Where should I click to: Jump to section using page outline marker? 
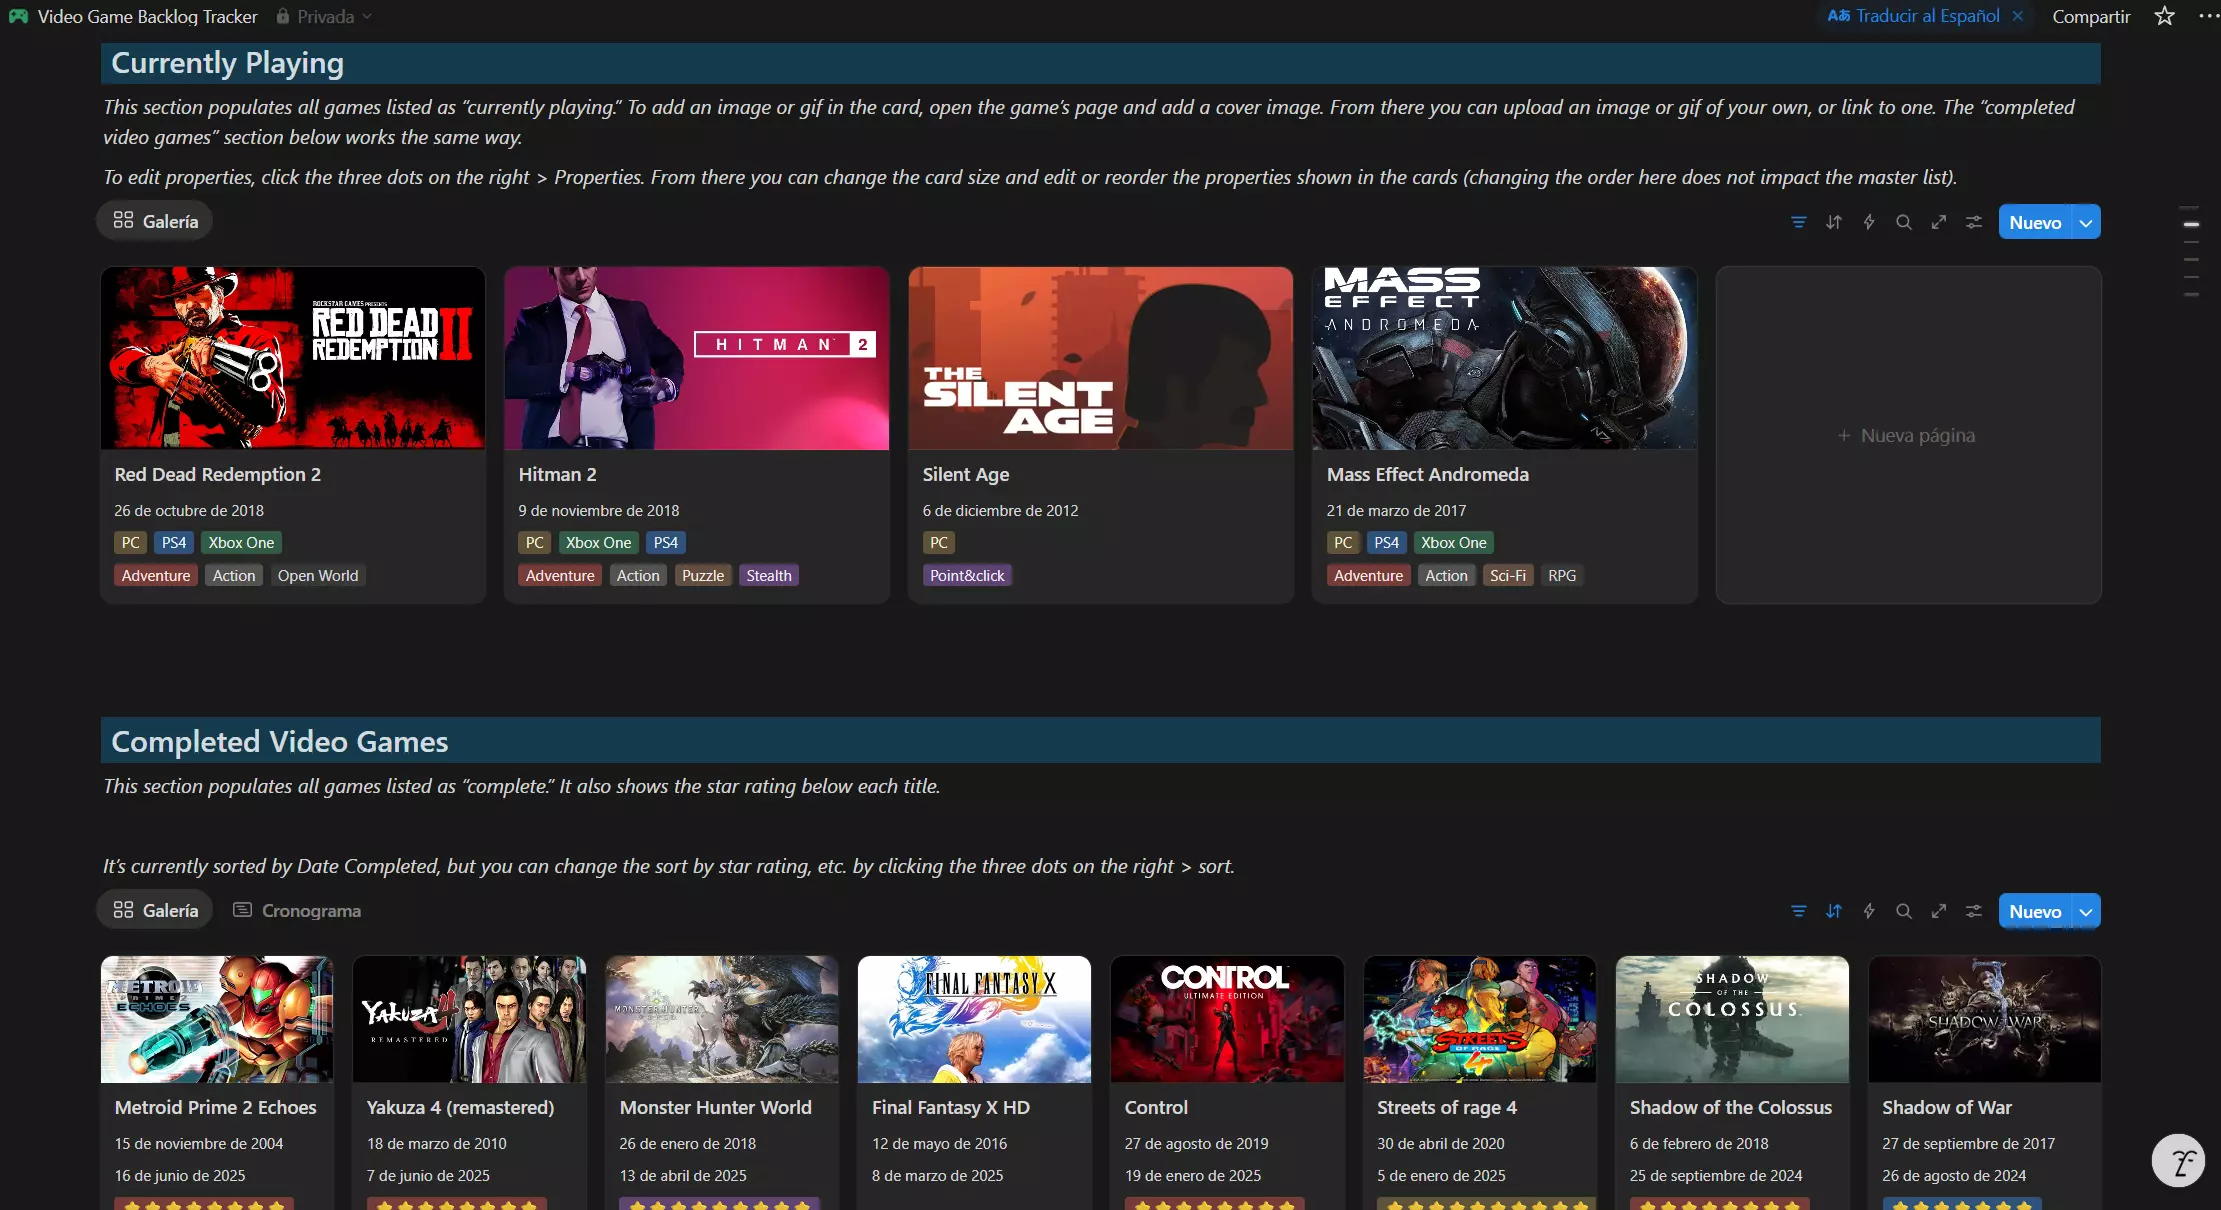coord(2191,224)
